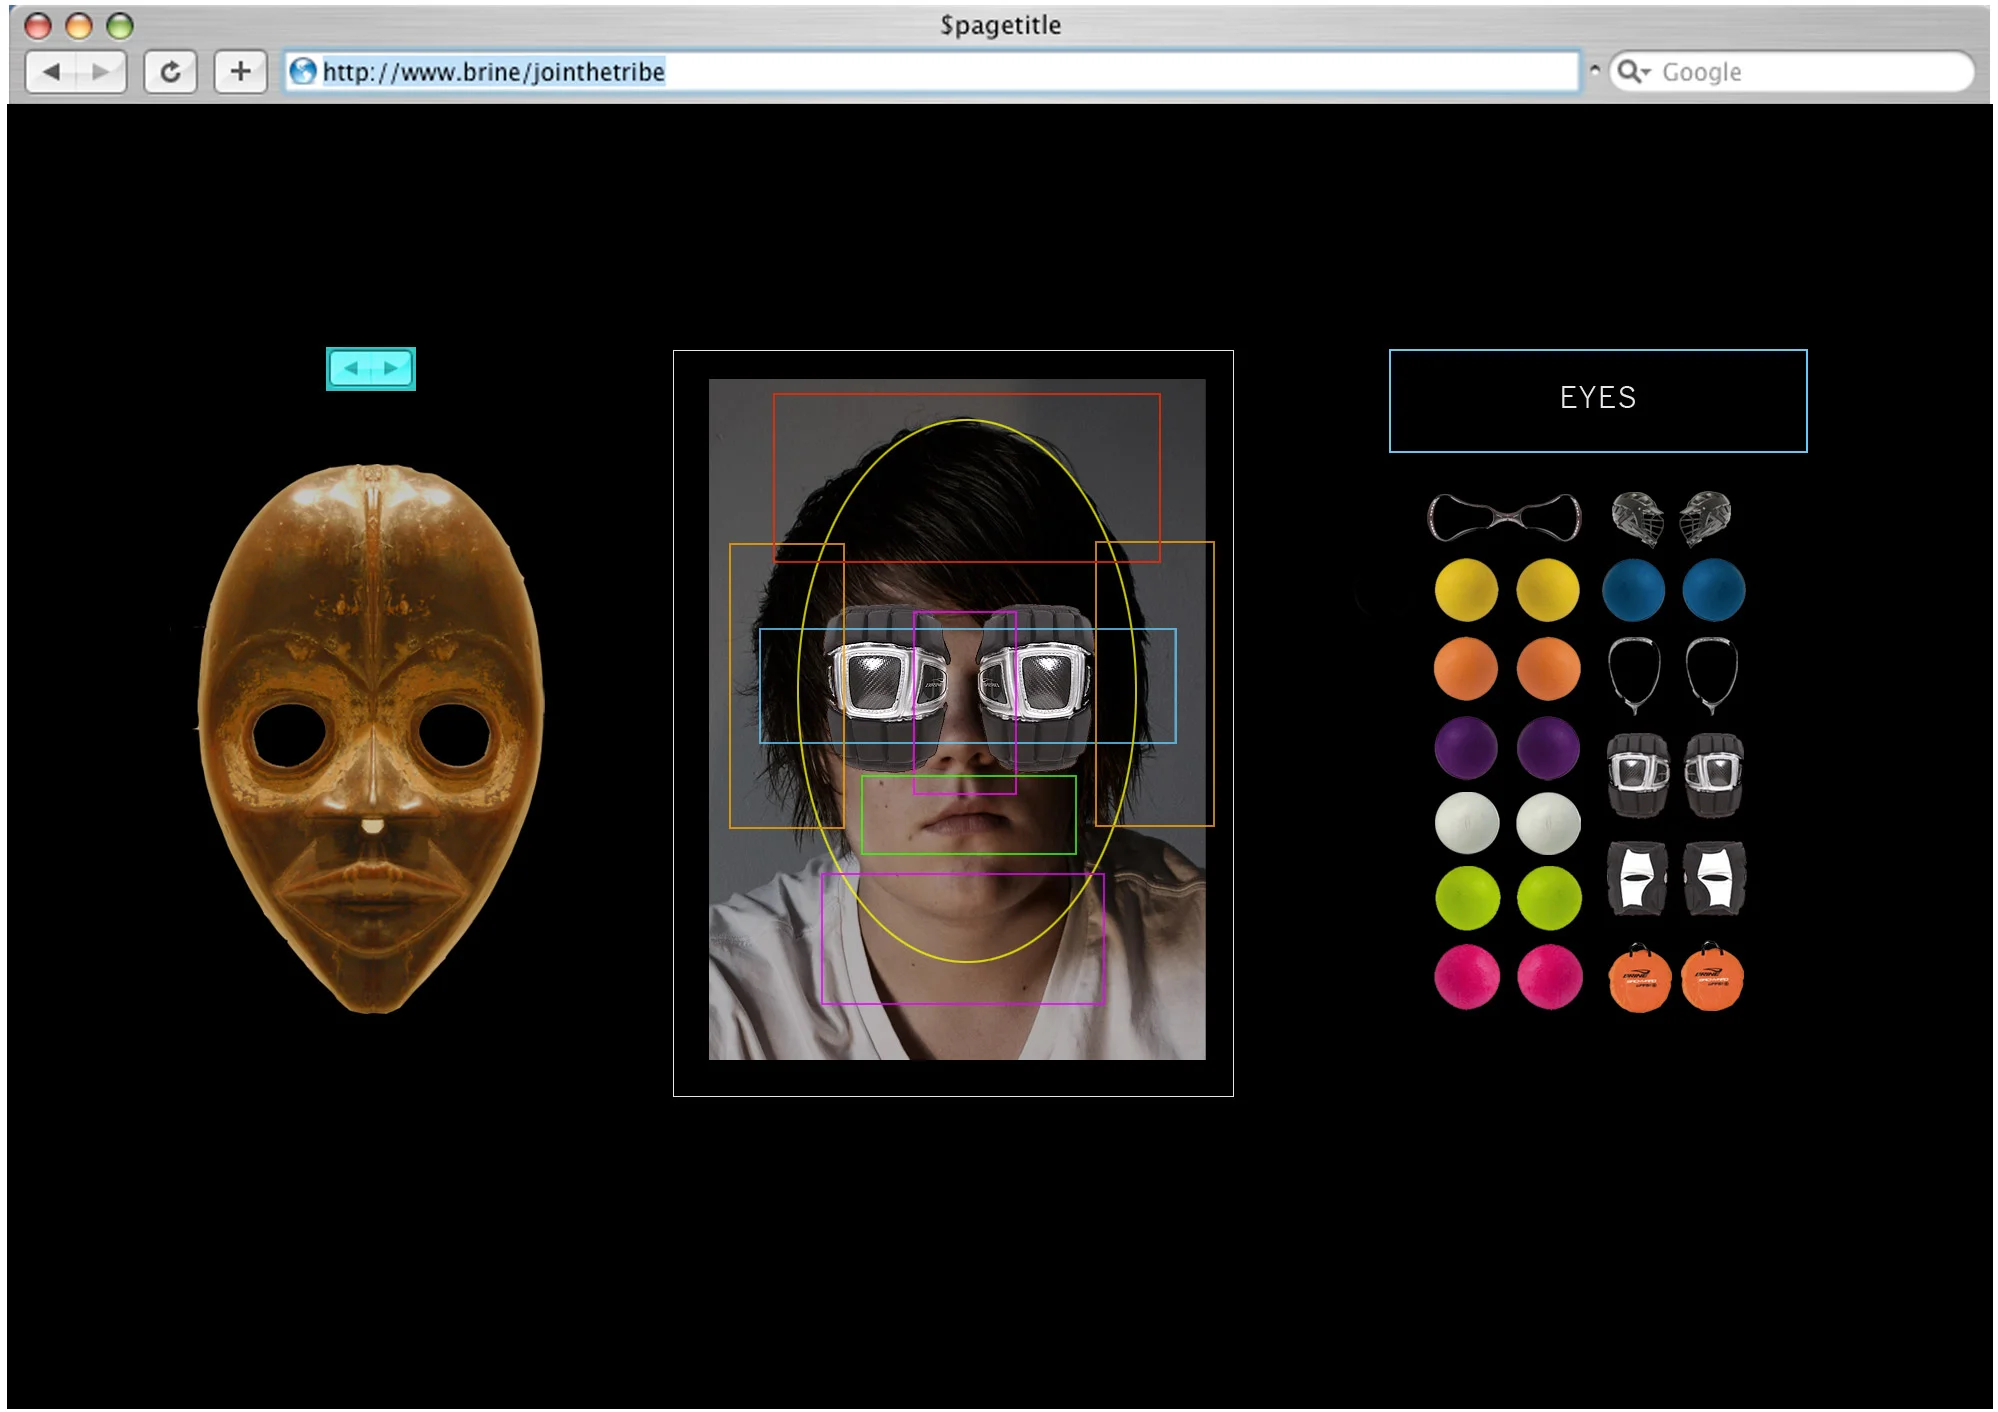Image resolution: width=1998 pixels, height=1412 pixels.
Task: Choose the left chin strap outline item
Action: pyautogui.click(x=1634, y=675)
